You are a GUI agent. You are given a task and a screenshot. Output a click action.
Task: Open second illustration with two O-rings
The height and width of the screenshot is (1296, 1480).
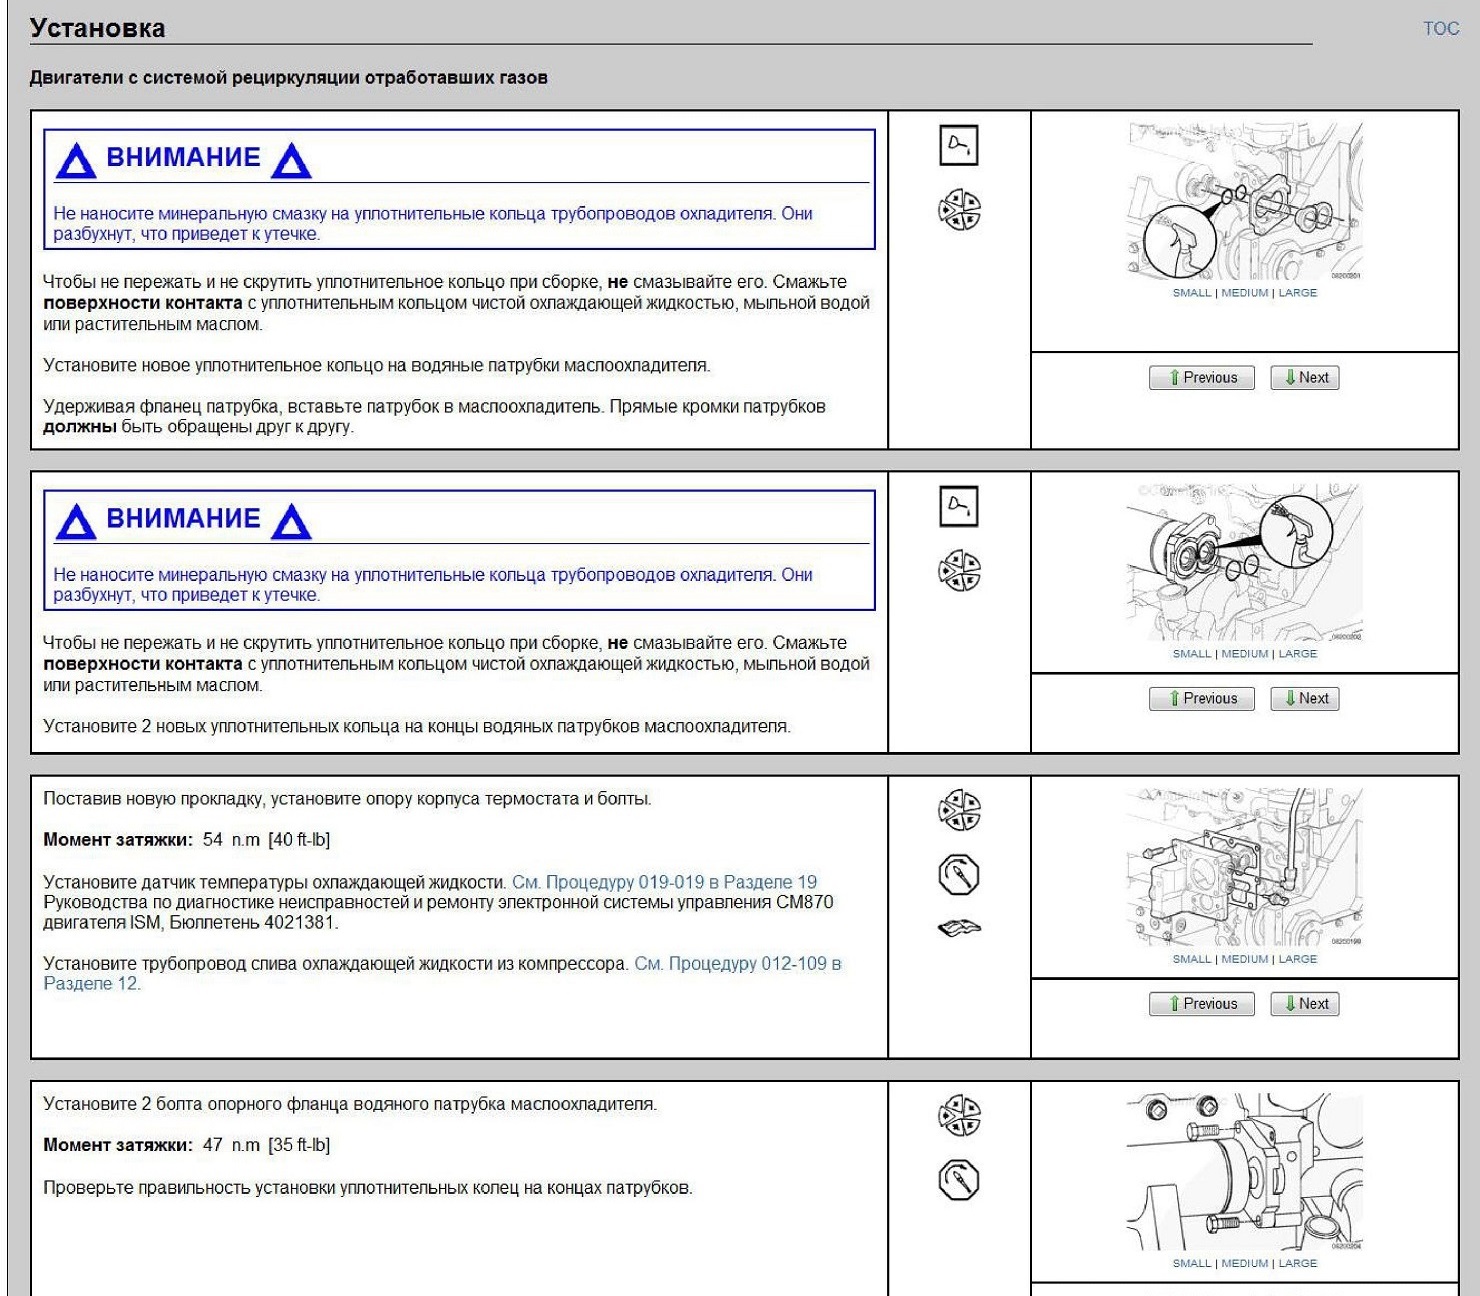pos(1244,563)
